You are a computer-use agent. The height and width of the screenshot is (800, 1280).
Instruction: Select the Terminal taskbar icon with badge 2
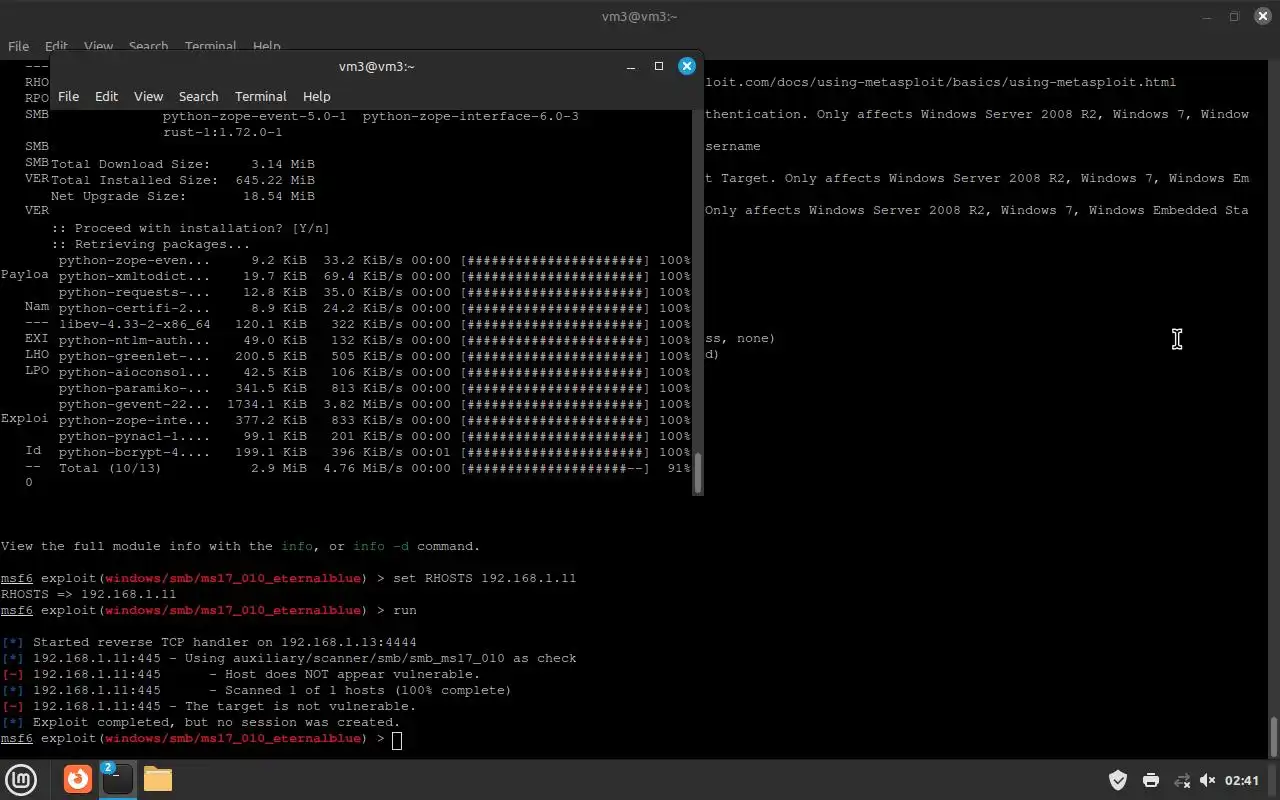coord(116,779)
